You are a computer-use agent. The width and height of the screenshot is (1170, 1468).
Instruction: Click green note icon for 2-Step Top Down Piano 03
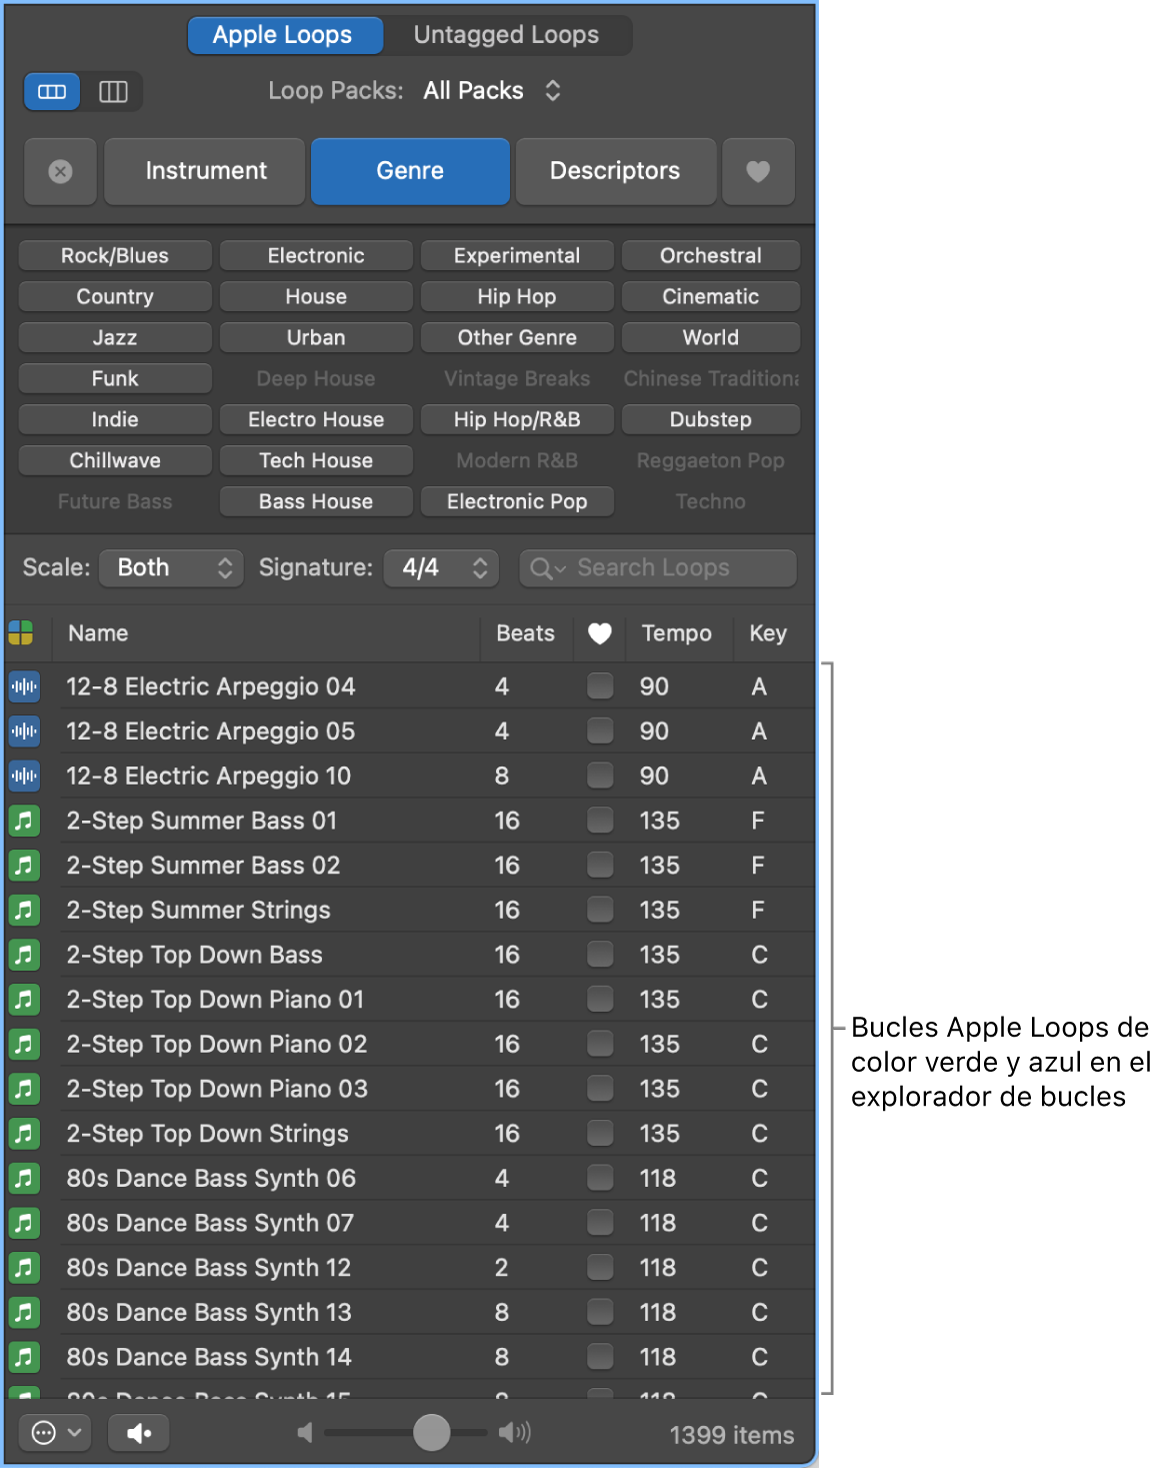(x=24, y=1089)
